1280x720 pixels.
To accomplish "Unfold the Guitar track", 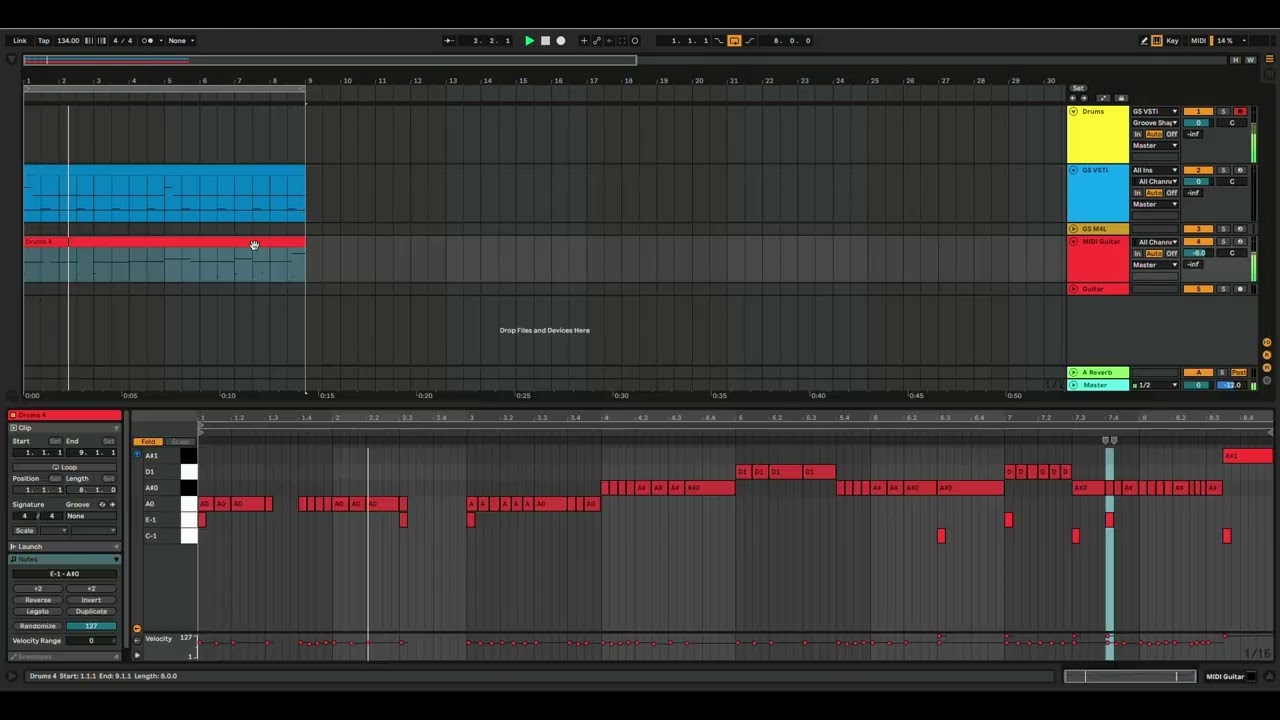I will (1073, 289).
